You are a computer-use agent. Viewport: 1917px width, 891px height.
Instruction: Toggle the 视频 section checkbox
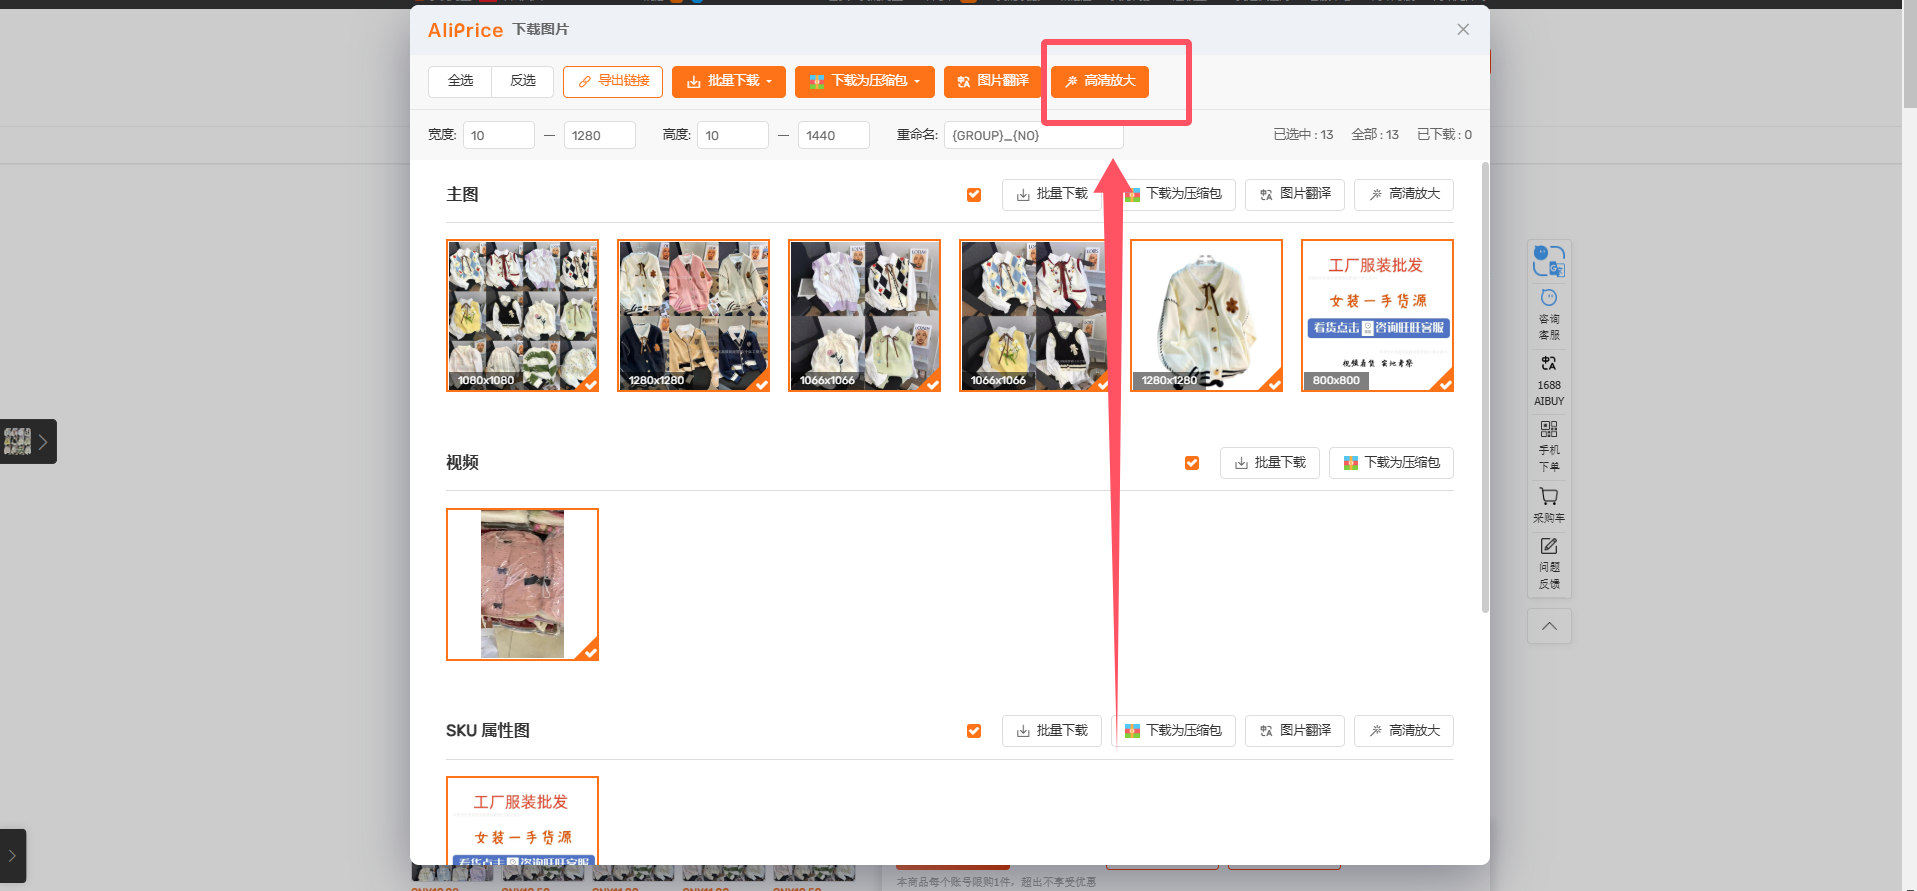coord(1192,463)
